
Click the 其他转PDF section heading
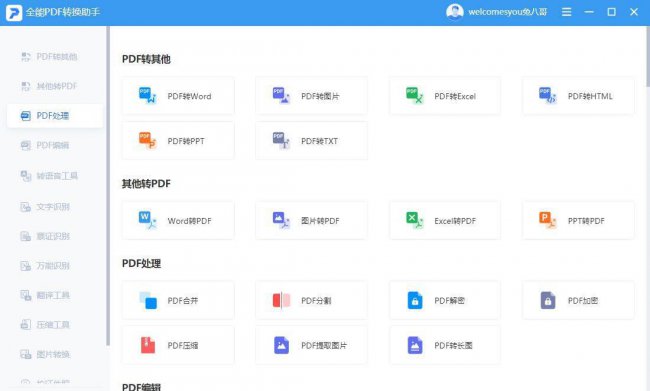pos(146,184)
